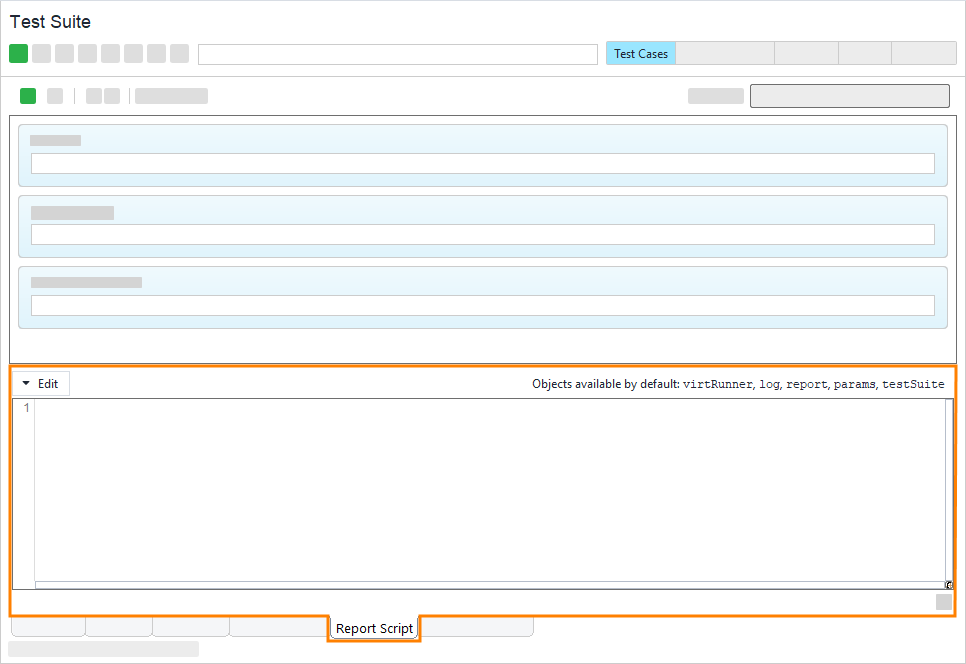Toggle the first blank tab at the bottom row
The width and height of the screenshot is (966, 664).
pos(47,625)
